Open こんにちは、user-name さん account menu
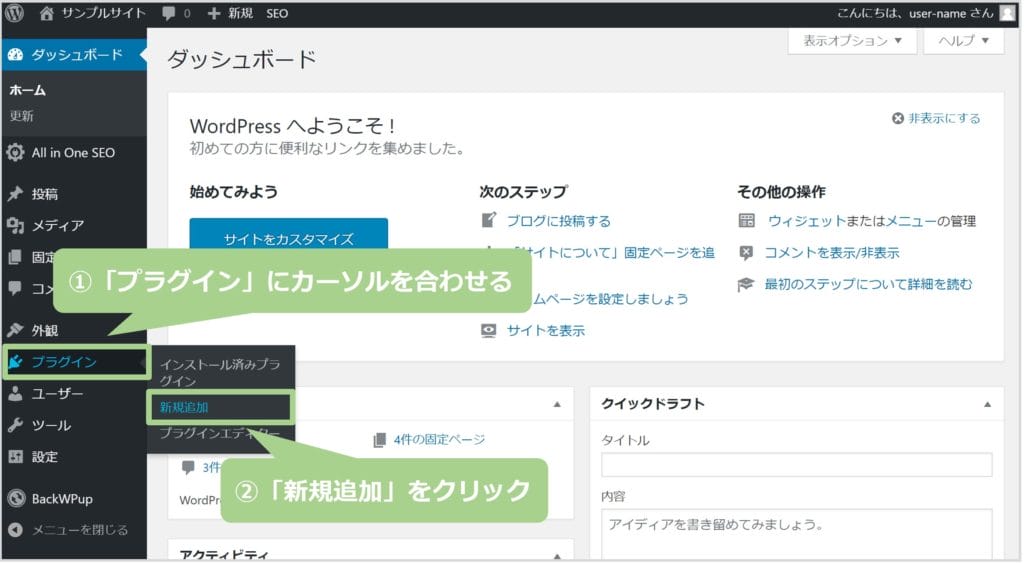 click(915, 13)
